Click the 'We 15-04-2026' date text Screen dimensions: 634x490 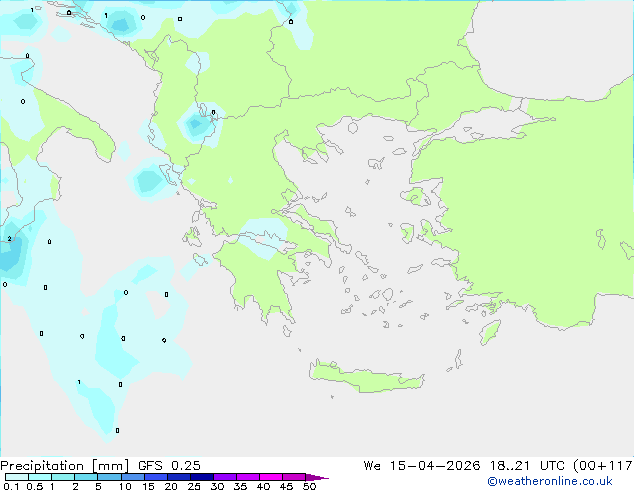pyautogui.click(x=422, y=466)
